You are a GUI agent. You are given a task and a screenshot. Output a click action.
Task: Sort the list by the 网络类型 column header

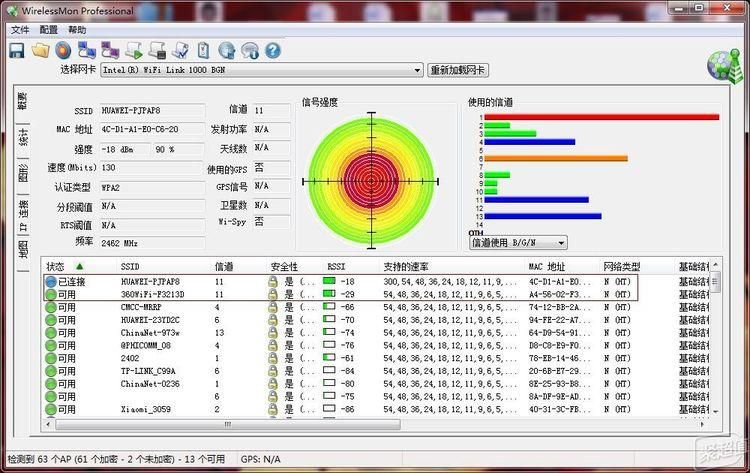pyautogui.click(x=622, y=267)
